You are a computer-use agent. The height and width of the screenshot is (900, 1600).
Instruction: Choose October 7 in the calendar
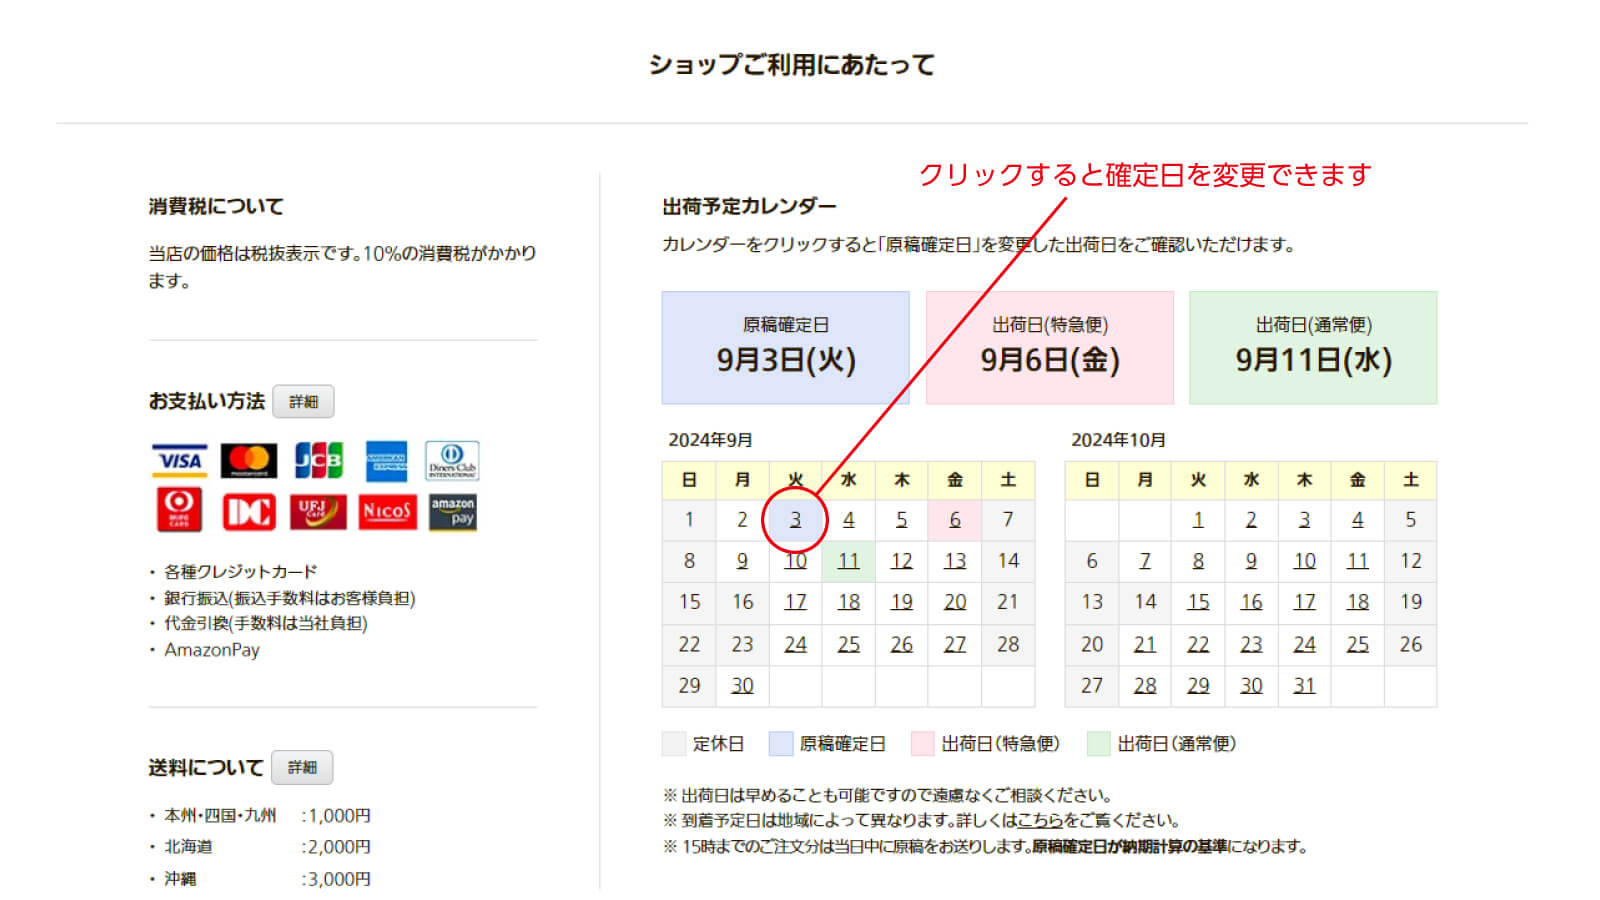coord(1145,561)
